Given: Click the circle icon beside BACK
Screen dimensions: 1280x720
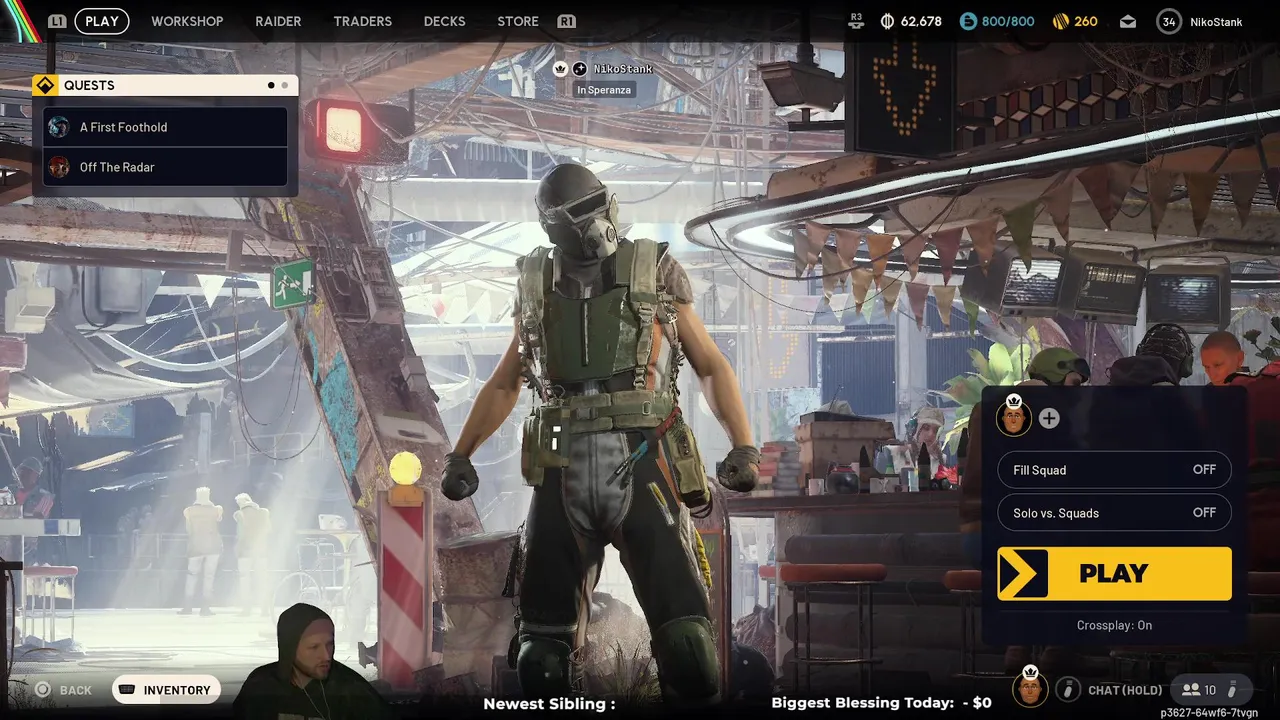Looking at the screenshot, I should pyautogui.click(x=42, y=690).
